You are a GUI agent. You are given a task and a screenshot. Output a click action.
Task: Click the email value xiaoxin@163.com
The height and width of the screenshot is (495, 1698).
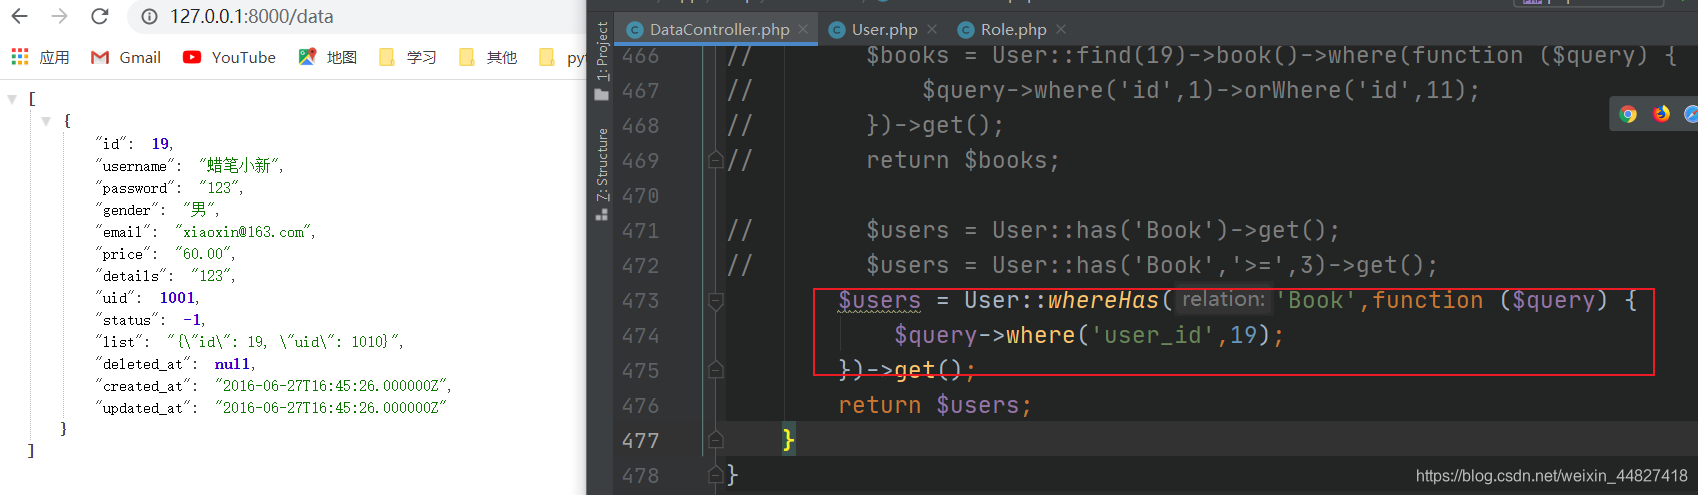(x=245, y=232)
